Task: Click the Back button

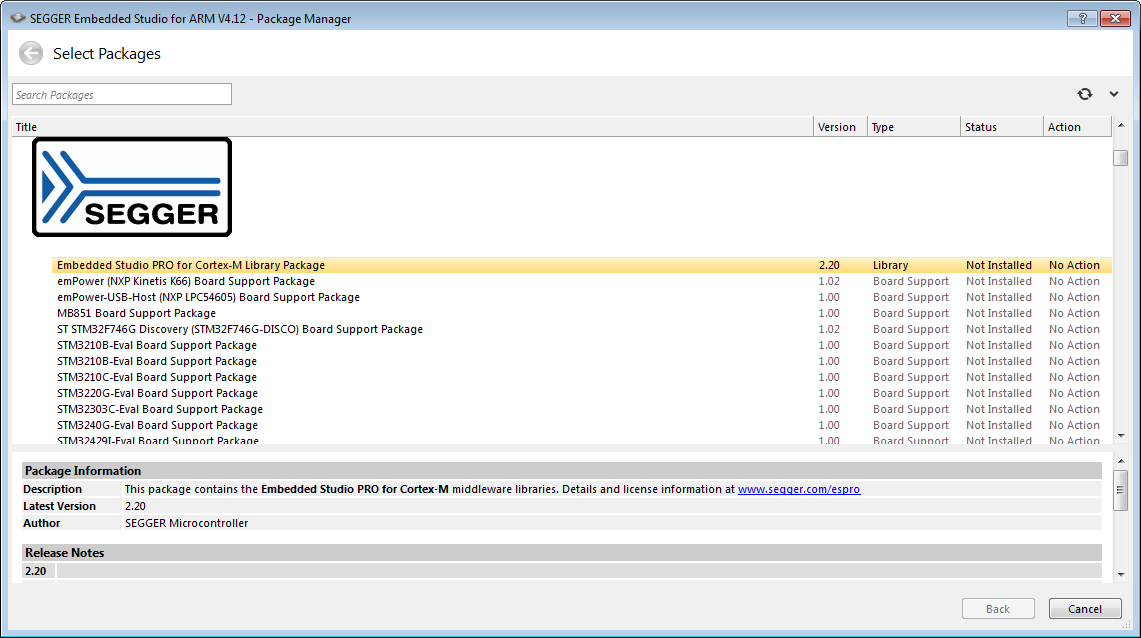Action: (998, 609)
